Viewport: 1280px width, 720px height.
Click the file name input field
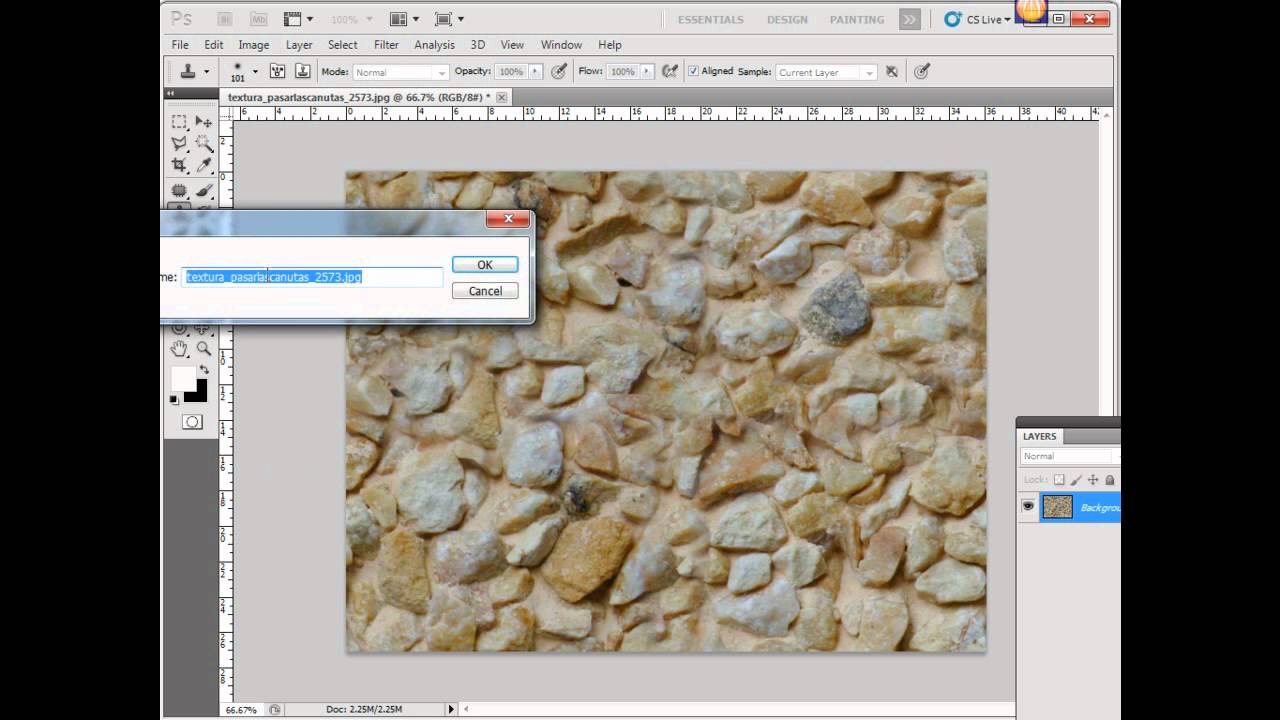pos(313,277)
